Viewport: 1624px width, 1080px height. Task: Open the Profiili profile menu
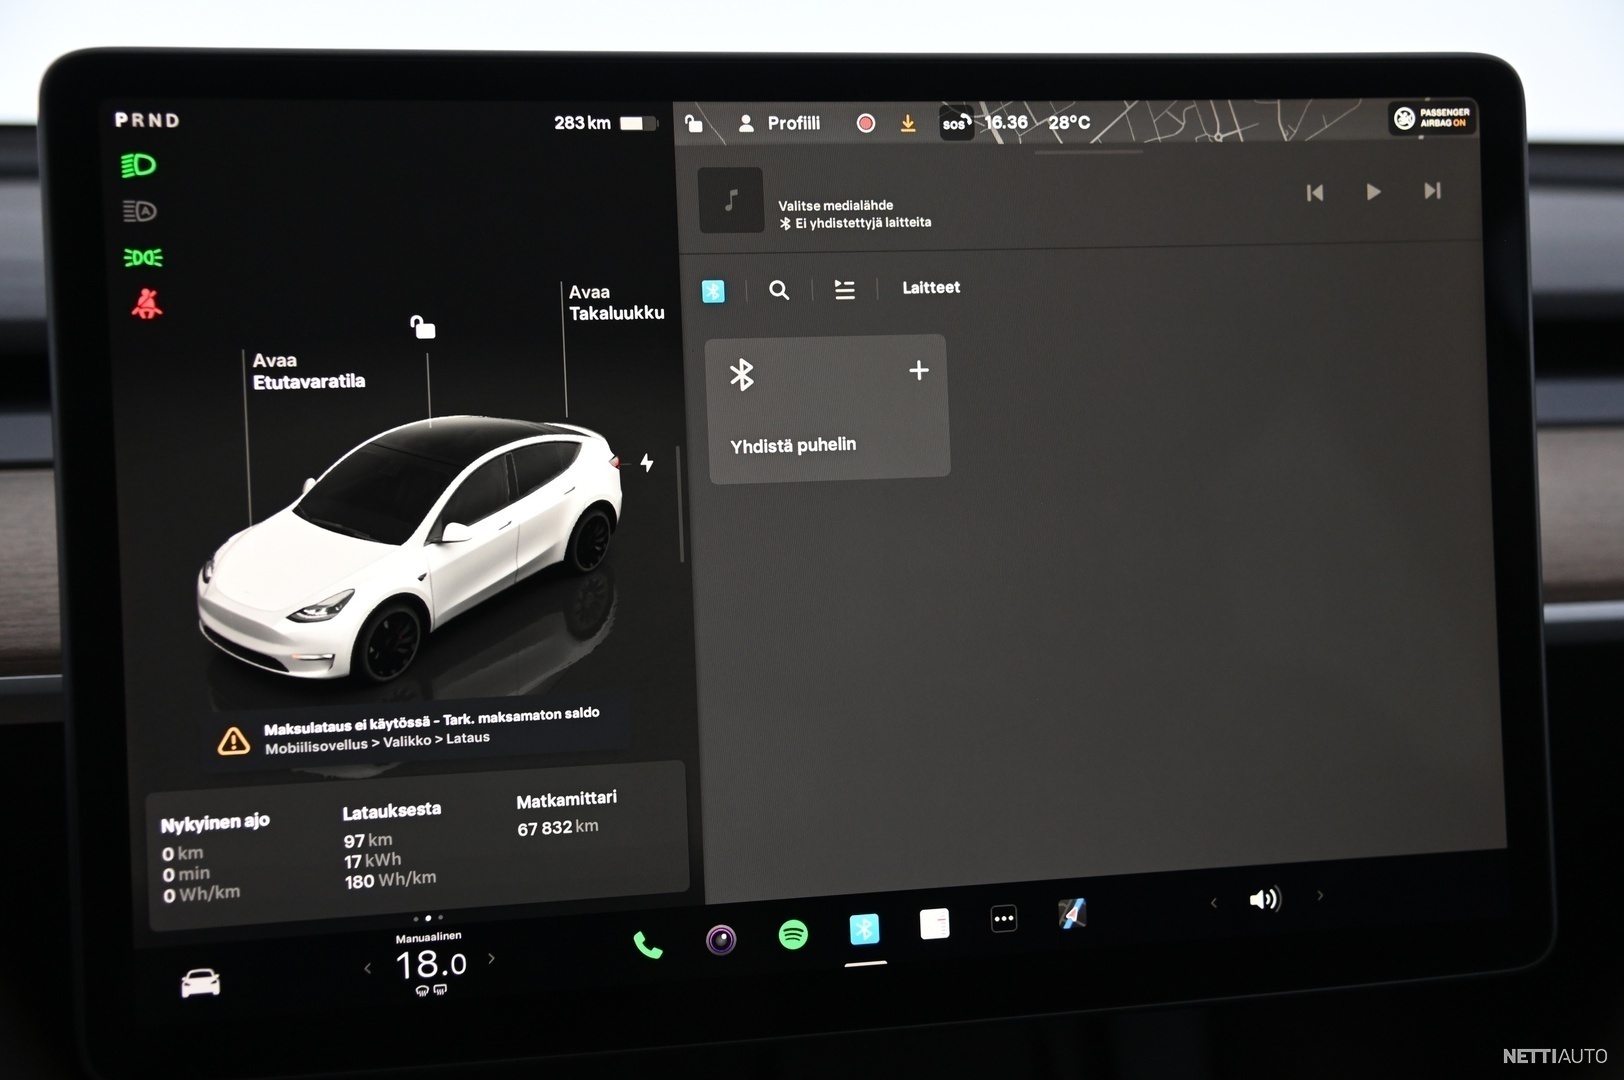pos(780,123)
